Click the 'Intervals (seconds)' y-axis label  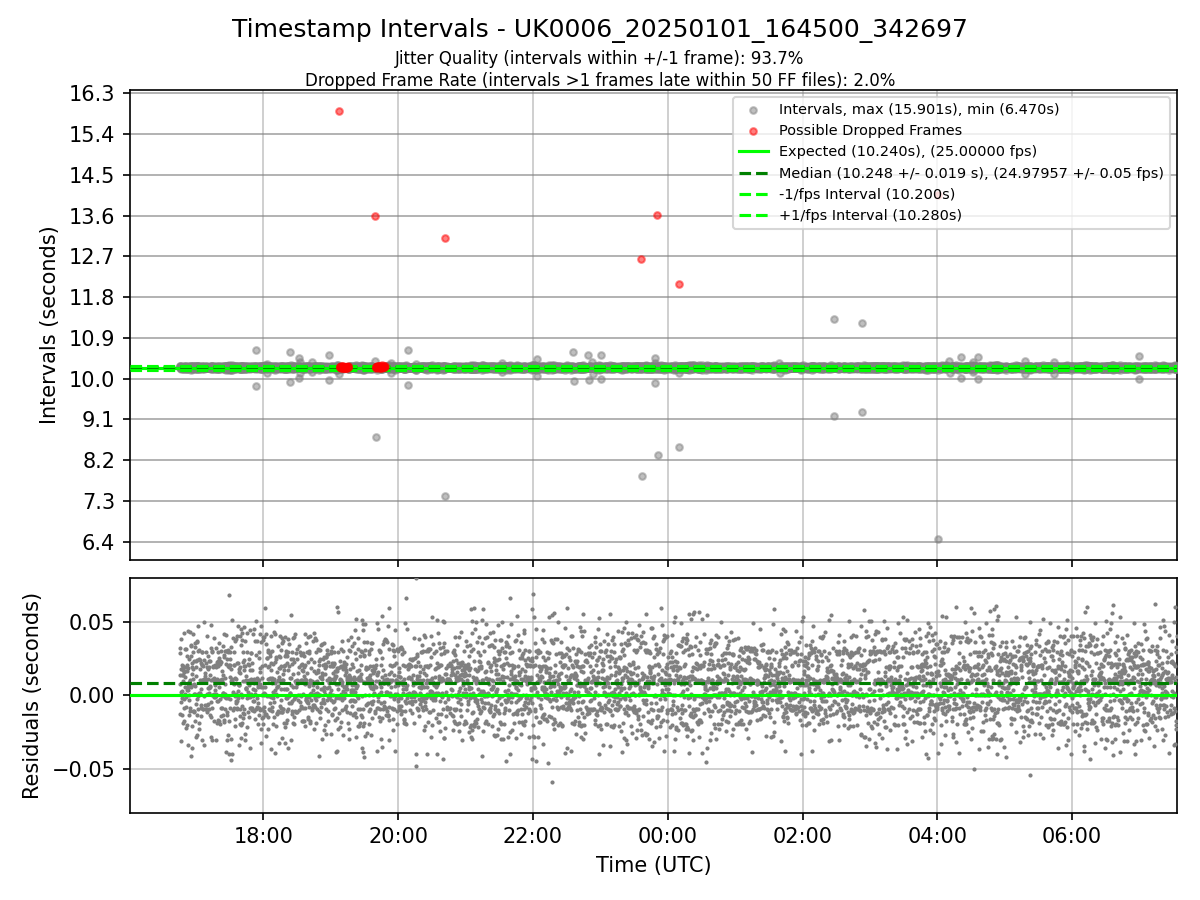pyautogui.click(x=49, y=325)
